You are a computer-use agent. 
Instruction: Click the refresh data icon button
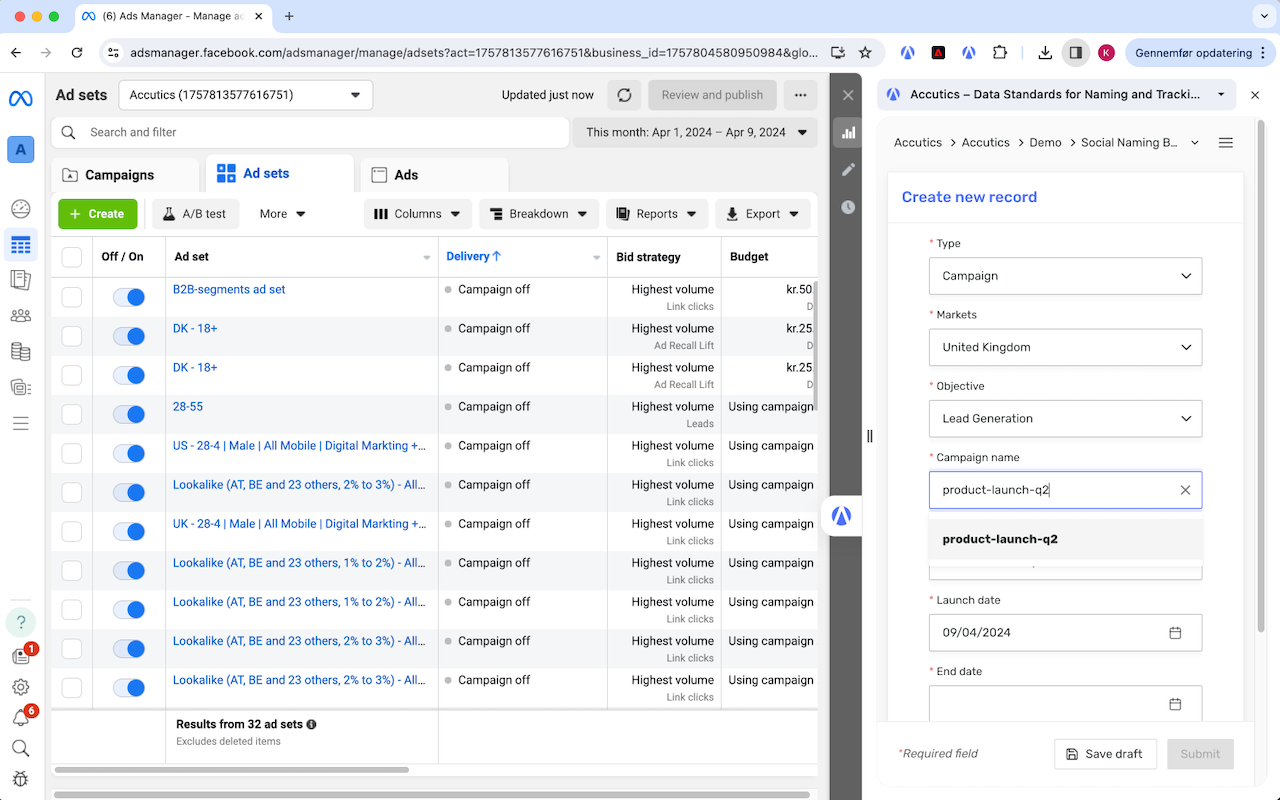coord(624,95)
